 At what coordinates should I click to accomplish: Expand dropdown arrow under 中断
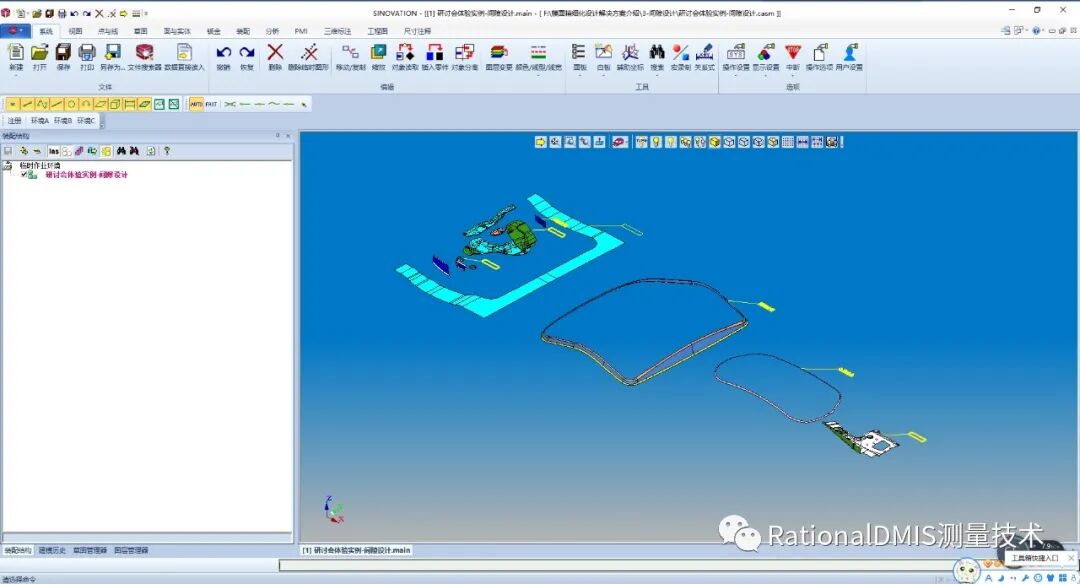tap(793, 76)
